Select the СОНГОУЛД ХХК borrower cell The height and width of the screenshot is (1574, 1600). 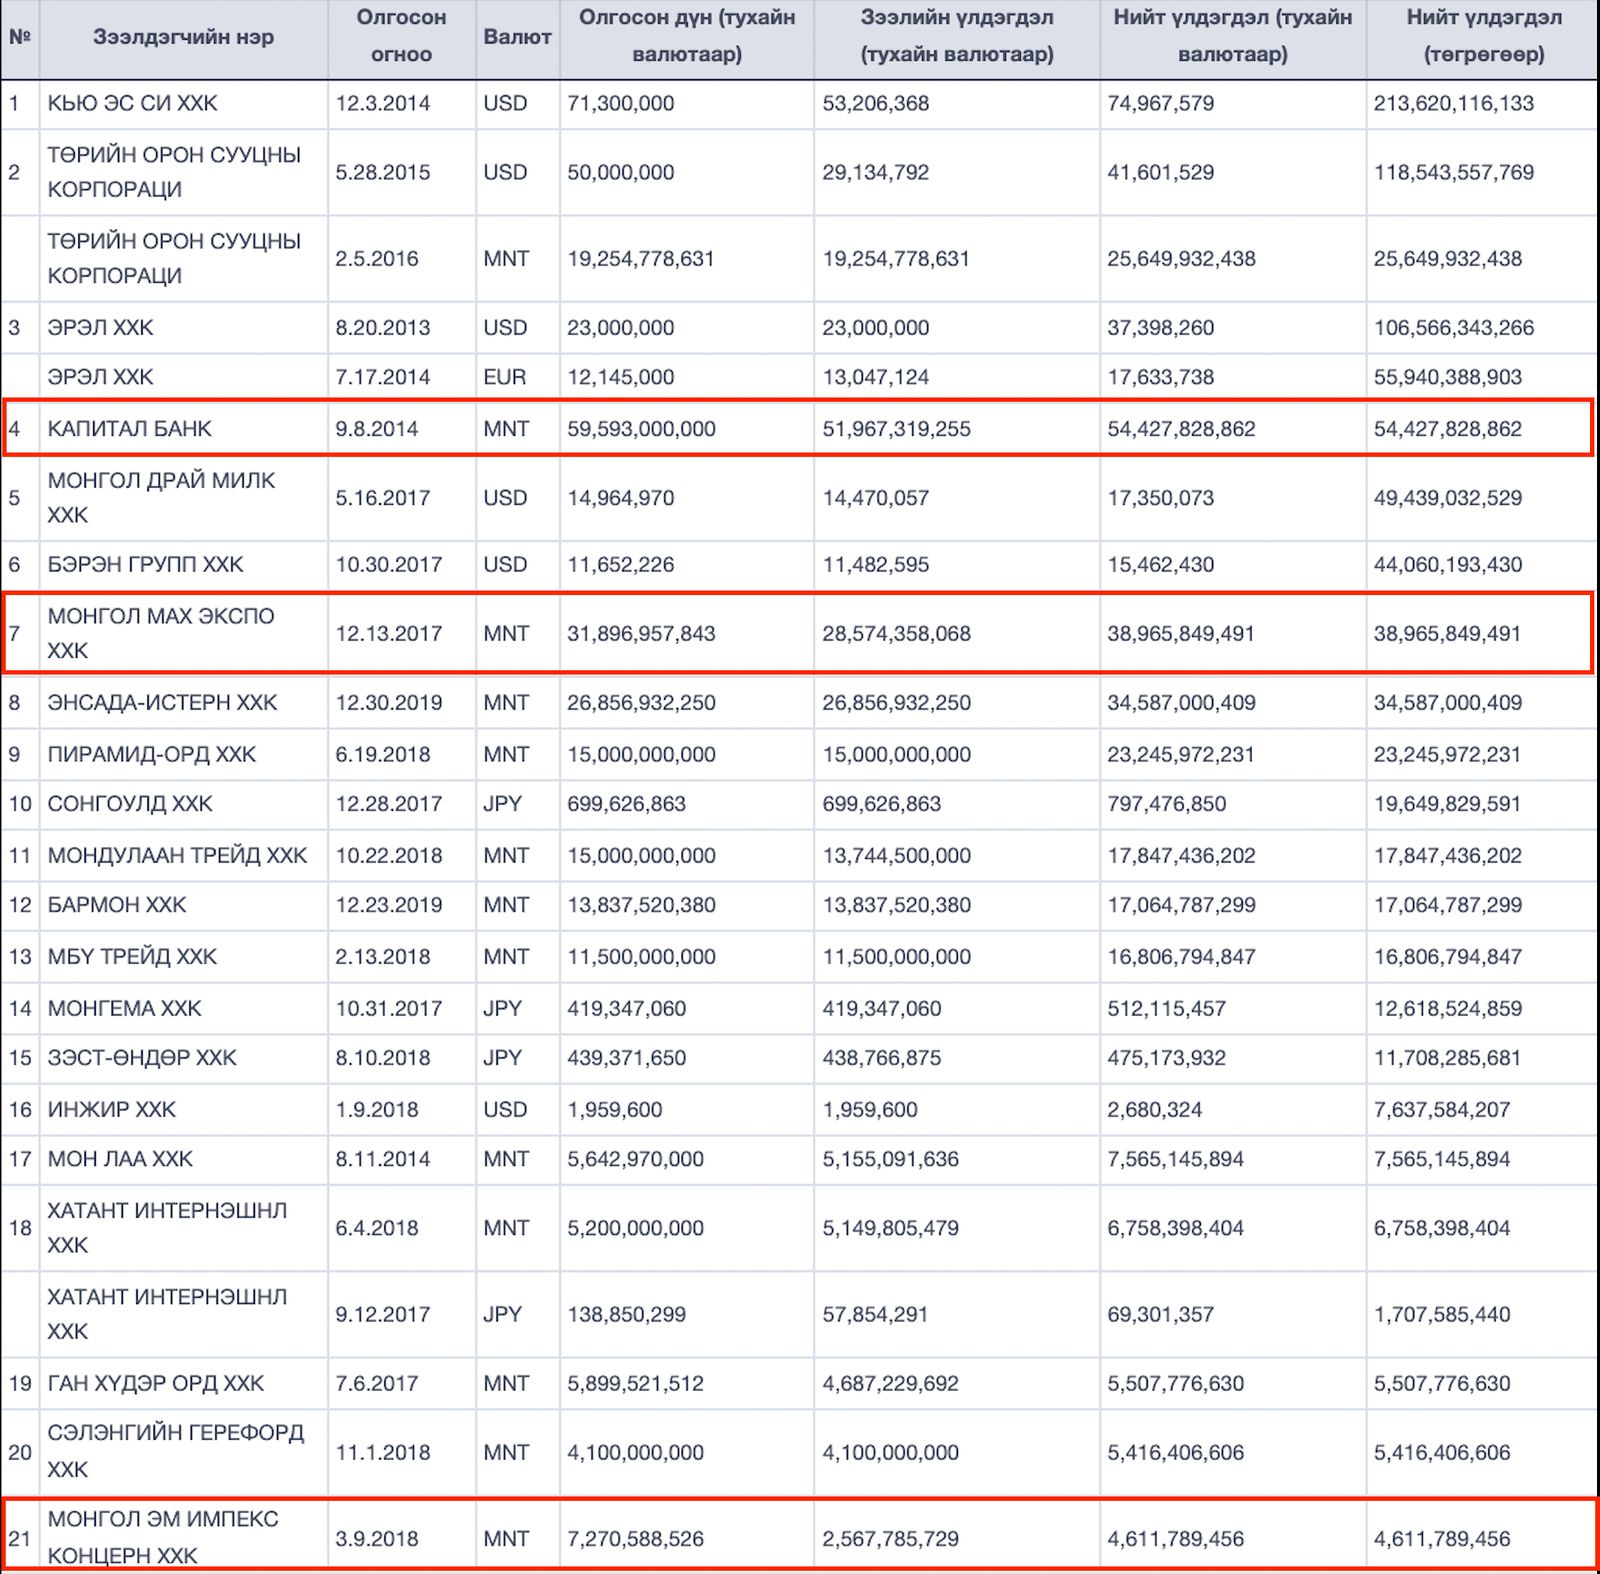(x=130, y=804)
